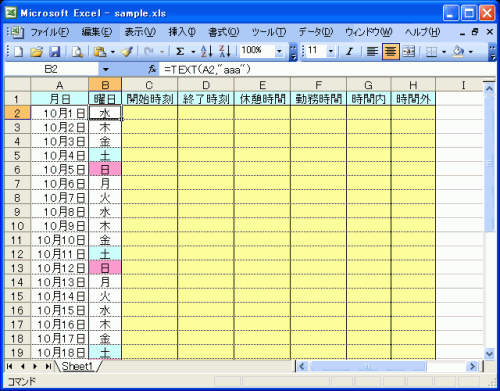This screenshot has width=500, height=391.
Task: Click the Paste clipboard icon
Action: (100, 52)
